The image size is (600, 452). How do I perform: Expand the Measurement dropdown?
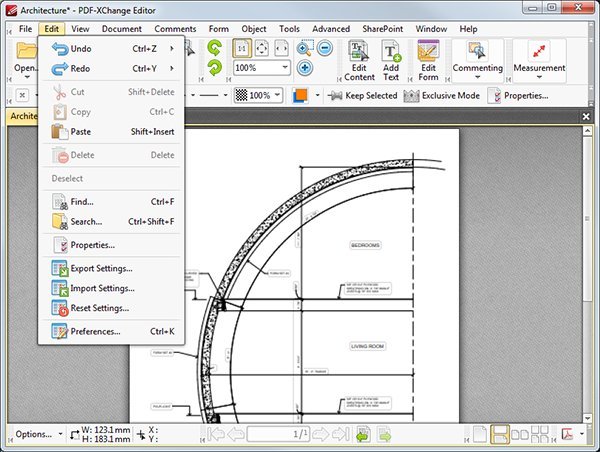(x=539, y=77)
